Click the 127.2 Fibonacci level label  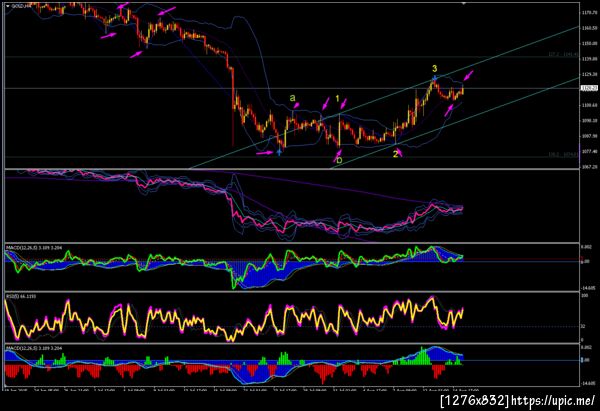[563, 55]
